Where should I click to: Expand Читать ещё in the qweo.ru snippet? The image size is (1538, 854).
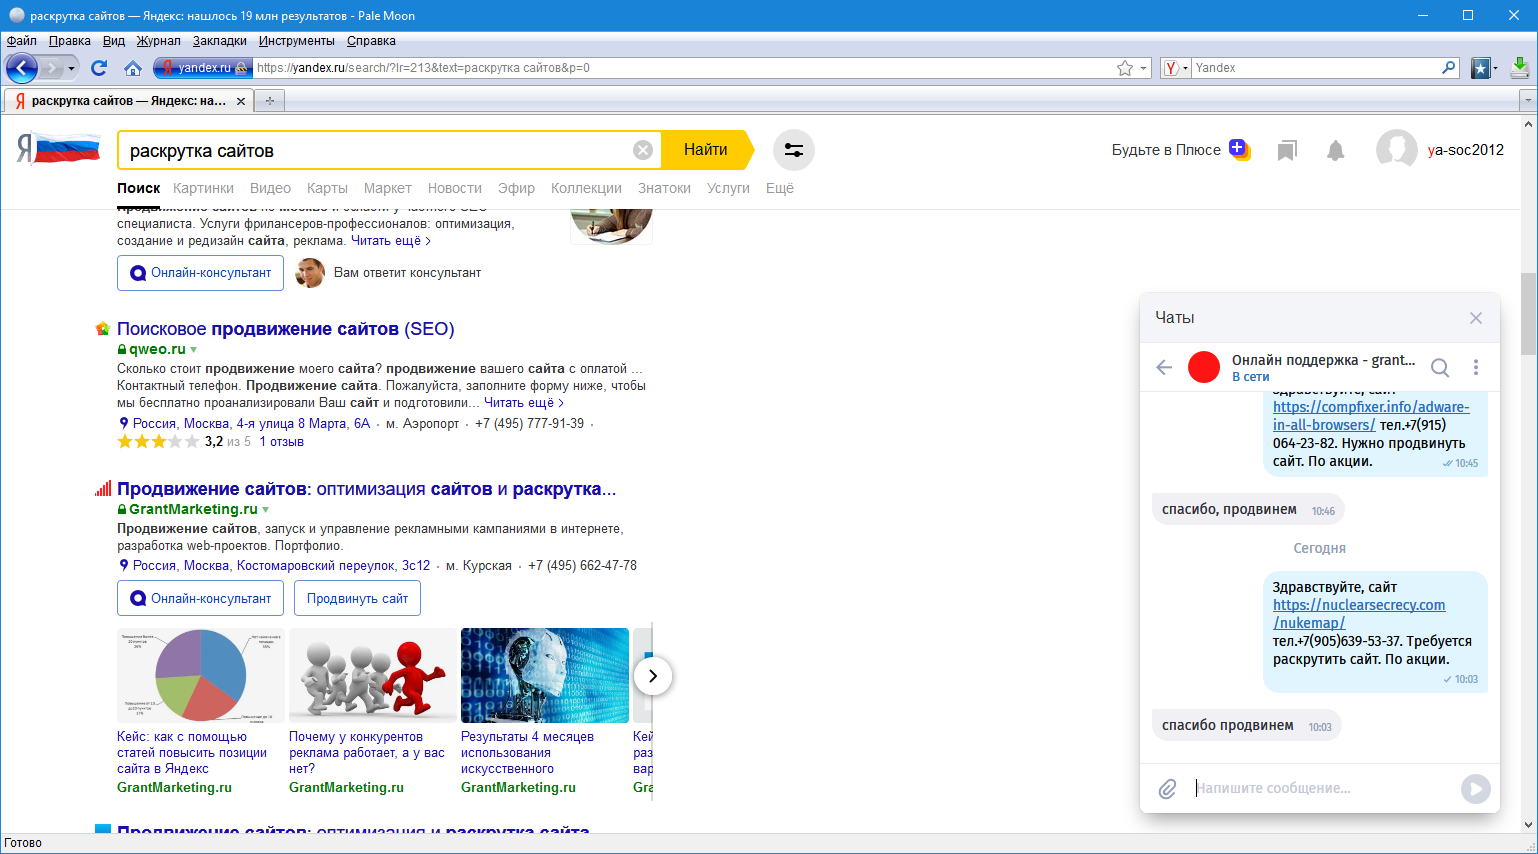click(x=524, y=403)
